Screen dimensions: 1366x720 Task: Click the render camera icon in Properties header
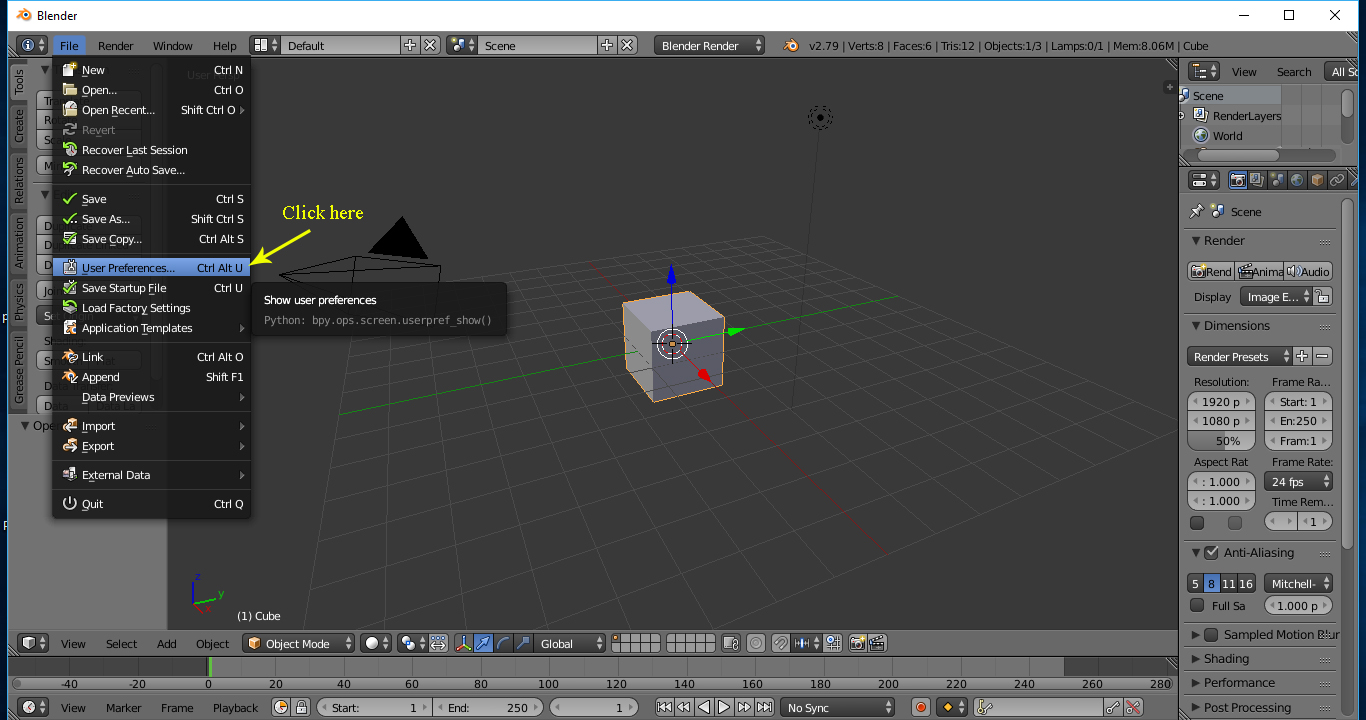point(1238,179)
